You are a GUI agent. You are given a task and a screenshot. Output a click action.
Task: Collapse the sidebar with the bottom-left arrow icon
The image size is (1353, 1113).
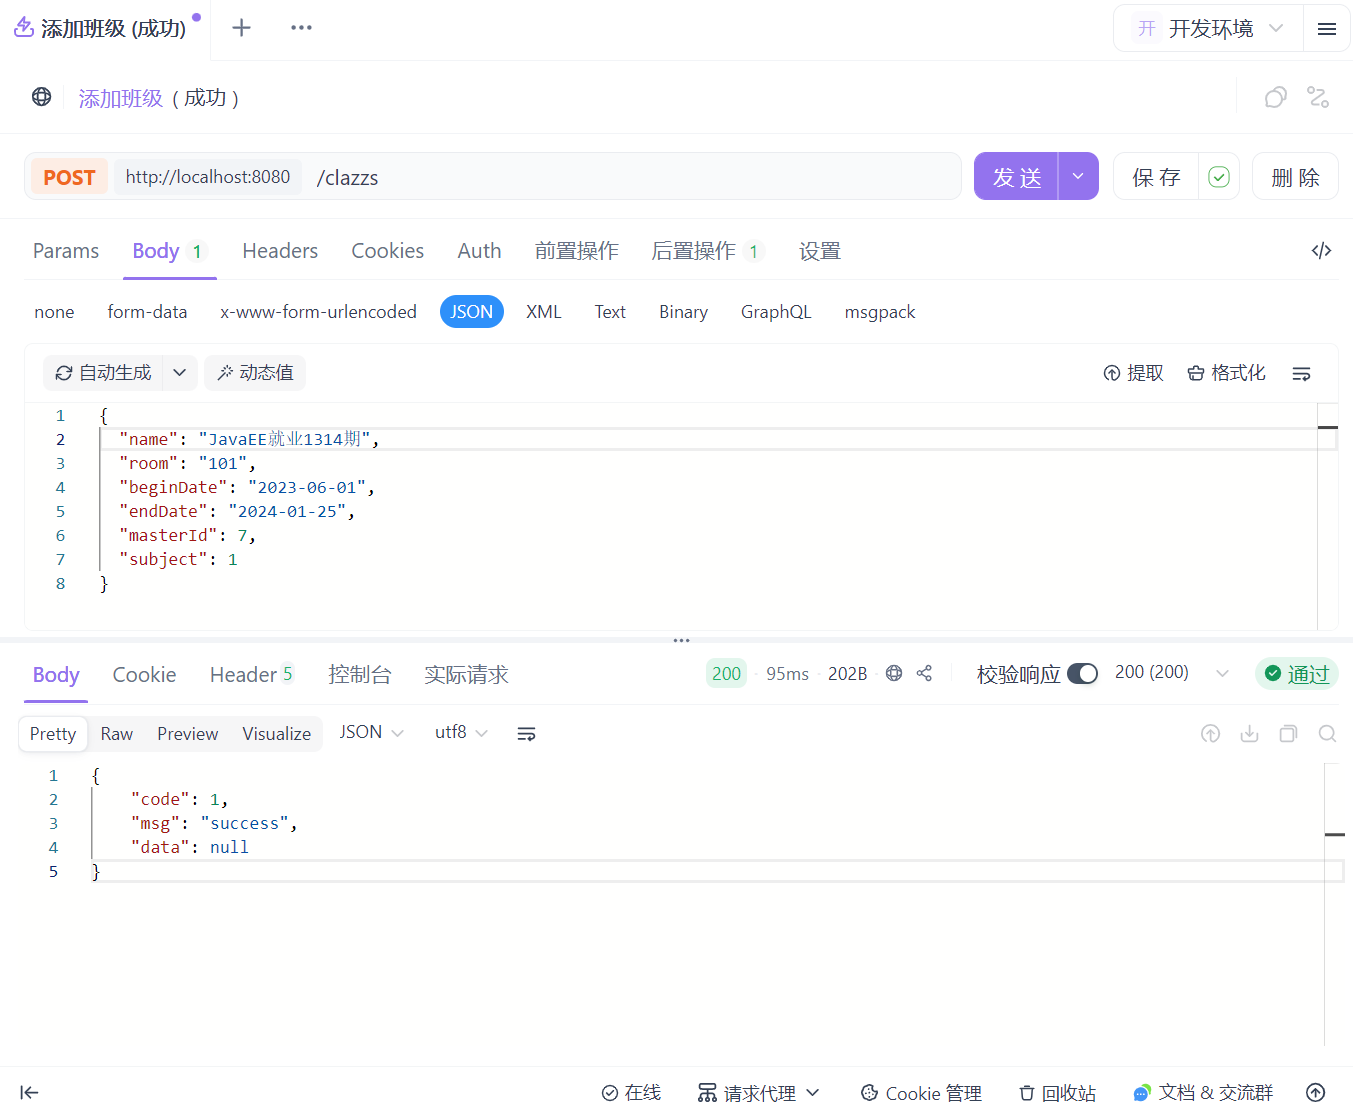[29, 1092]
